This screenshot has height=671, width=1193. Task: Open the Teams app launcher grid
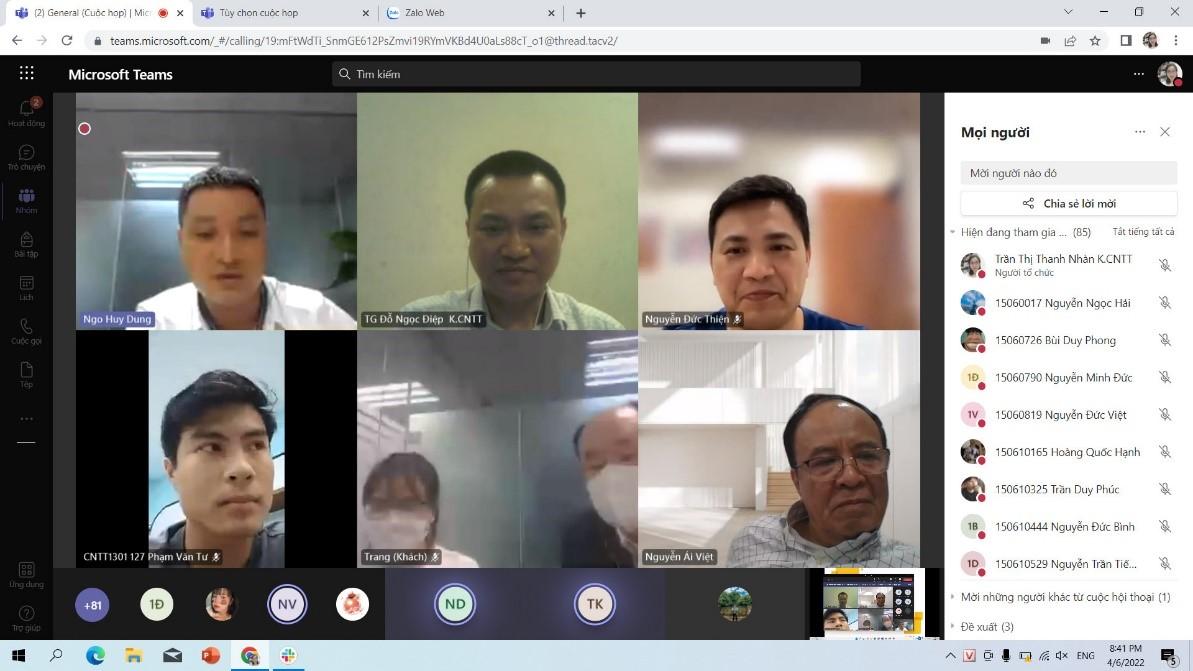[x=26, y=73]
